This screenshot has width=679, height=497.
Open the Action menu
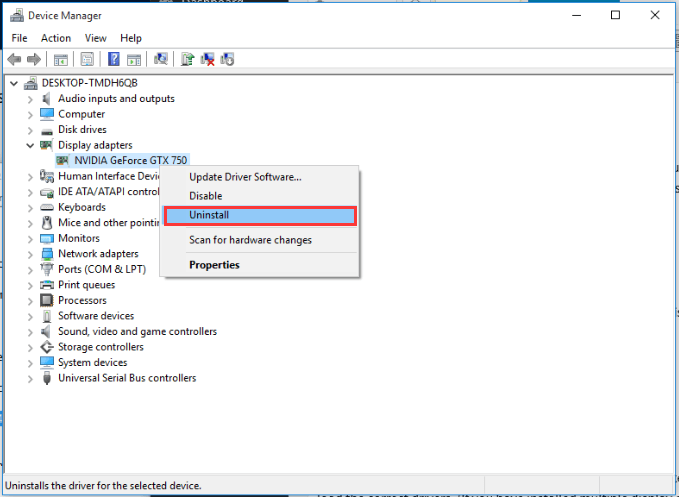(x=56, y=38)
